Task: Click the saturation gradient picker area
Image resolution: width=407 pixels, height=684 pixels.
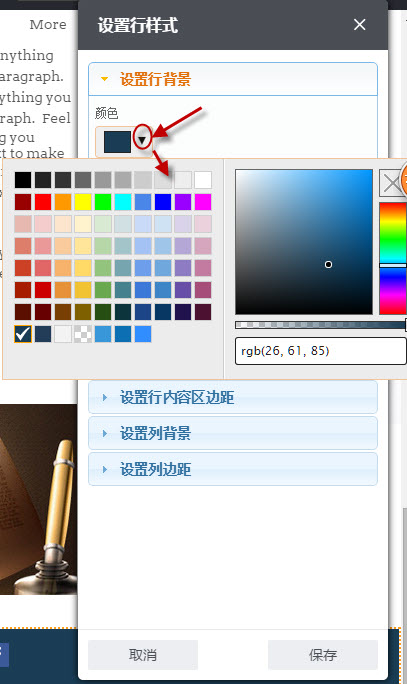Action: 304,242
